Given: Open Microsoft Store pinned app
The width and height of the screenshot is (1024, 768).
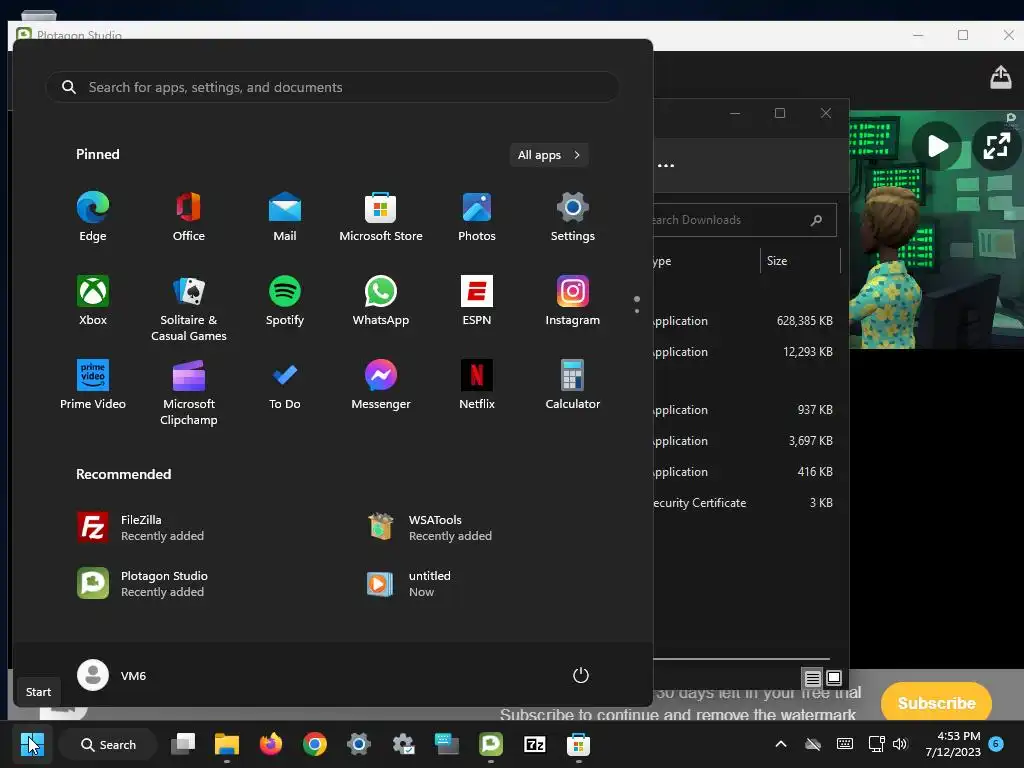Looking at the screenshot, I should (x=381, y=217).
